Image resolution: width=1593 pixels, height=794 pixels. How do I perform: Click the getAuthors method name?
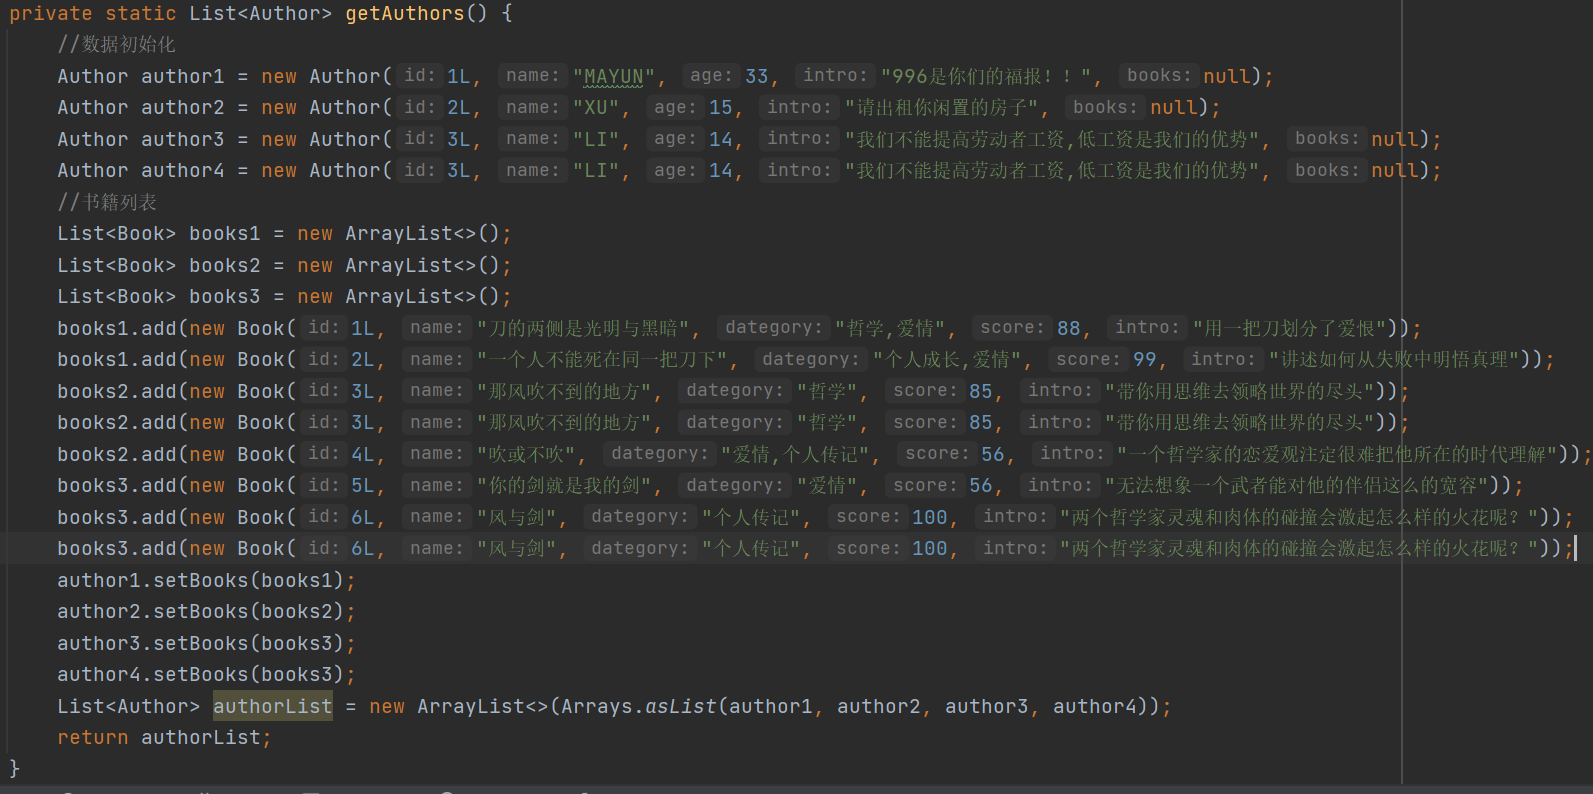405,14
